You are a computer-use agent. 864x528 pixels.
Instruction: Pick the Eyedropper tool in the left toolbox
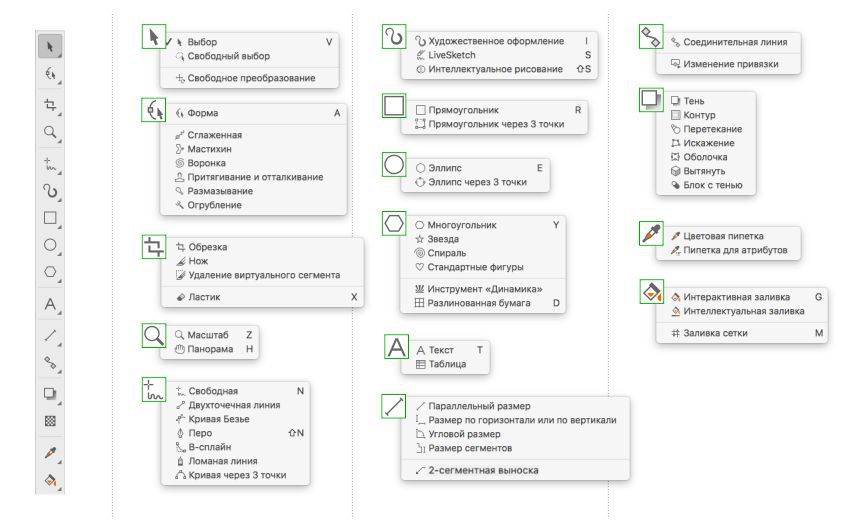[x=49, y=453]
